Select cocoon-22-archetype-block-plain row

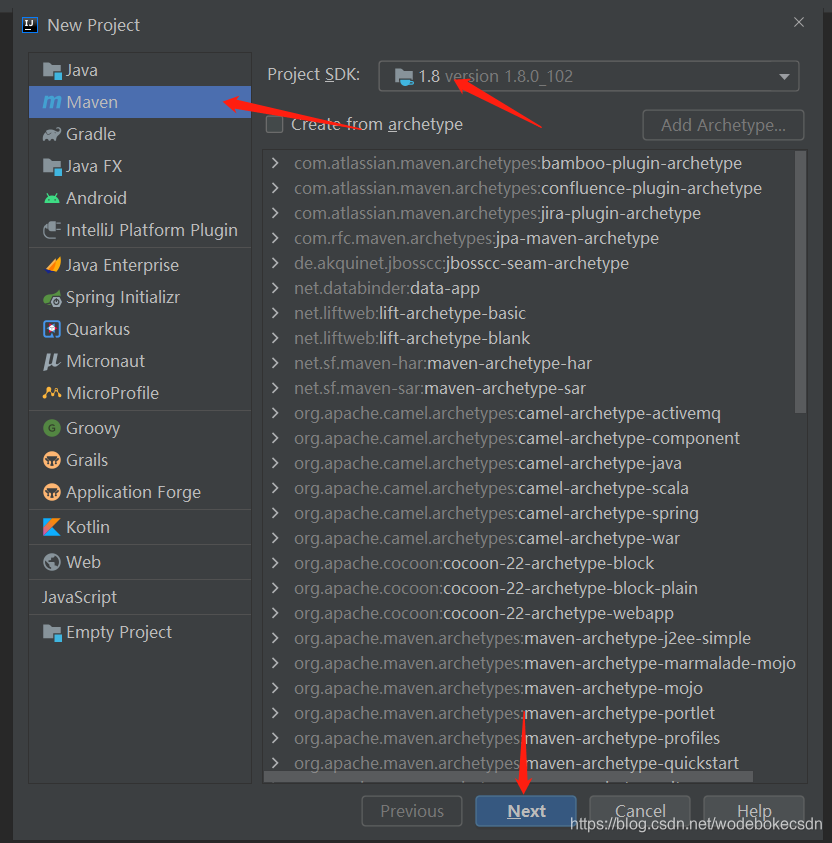point(529,588)
